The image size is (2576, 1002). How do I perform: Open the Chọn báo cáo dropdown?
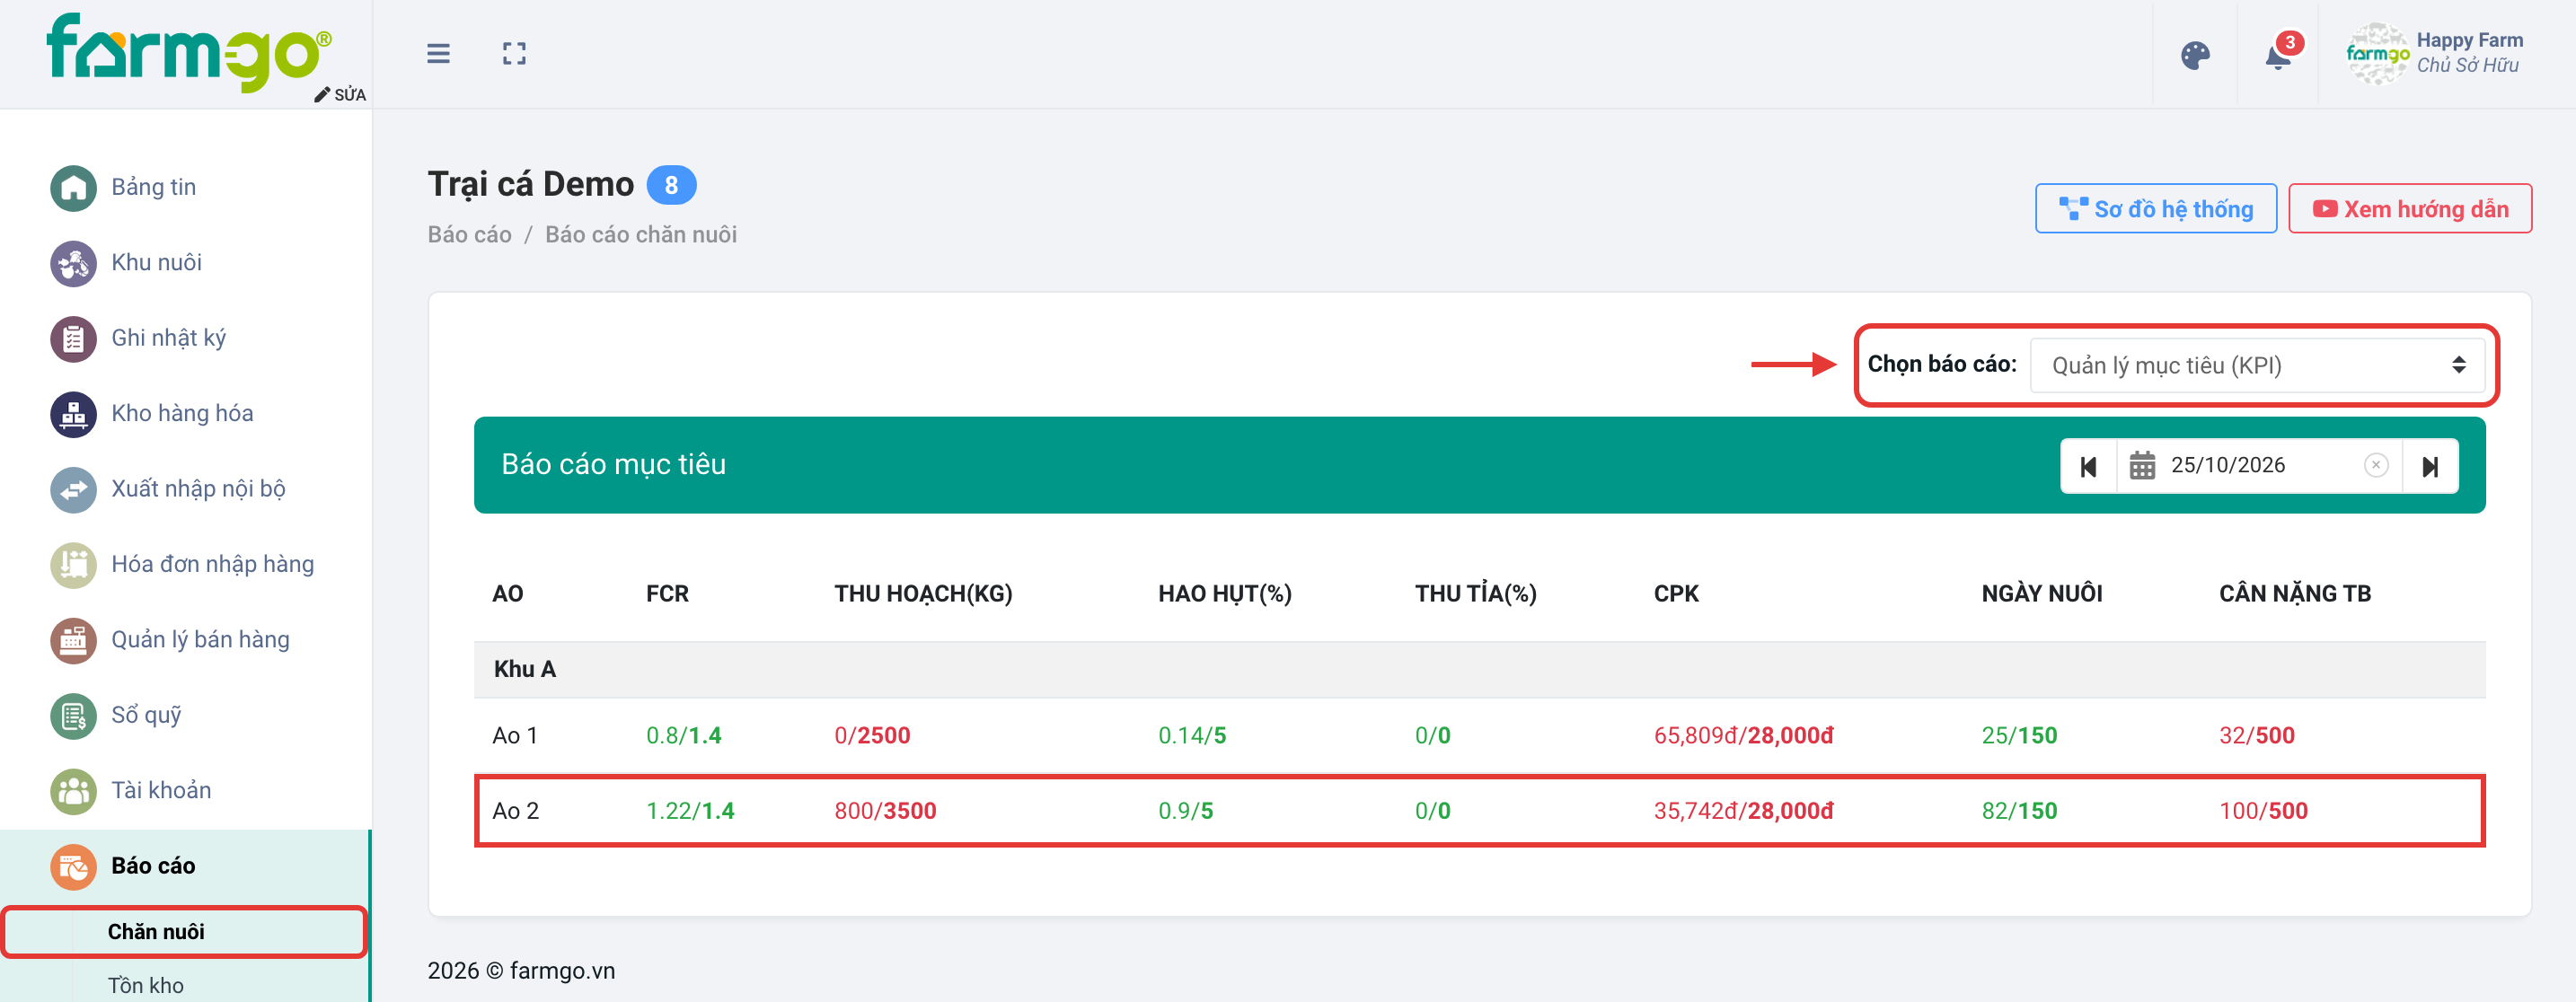click(2258, 365)
